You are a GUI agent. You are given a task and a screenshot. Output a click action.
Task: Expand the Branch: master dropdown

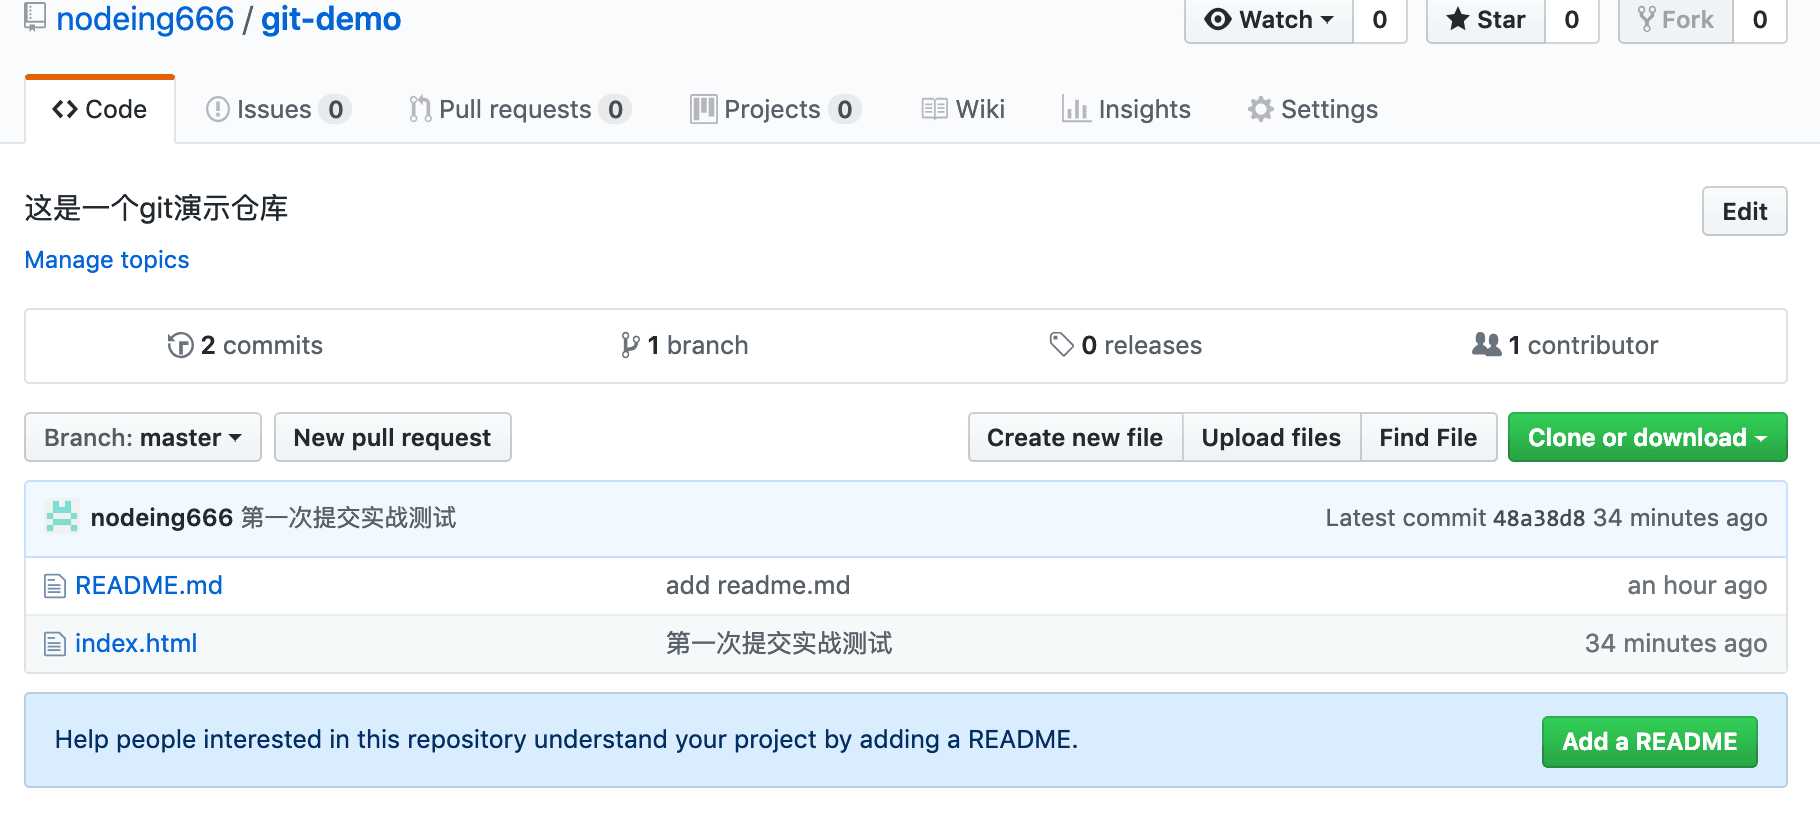[x=143, y=437]
